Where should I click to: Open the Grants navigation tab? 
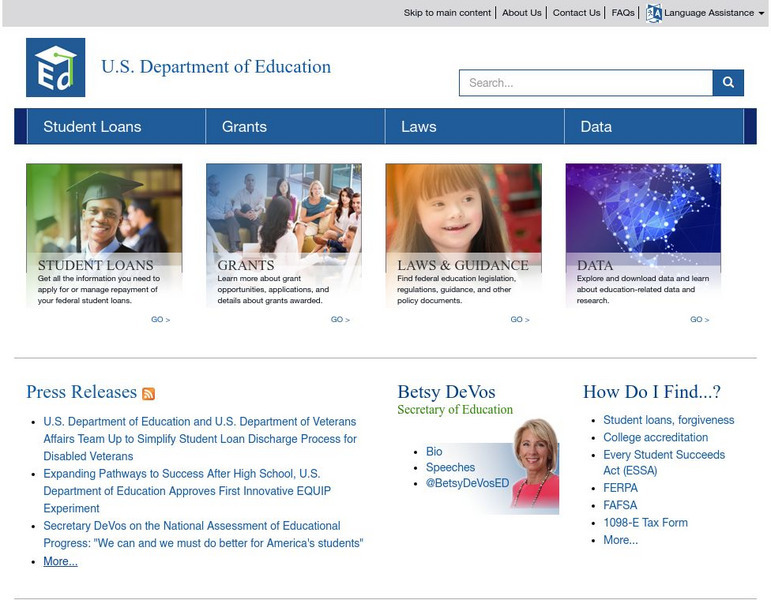[x=295, y=126]
